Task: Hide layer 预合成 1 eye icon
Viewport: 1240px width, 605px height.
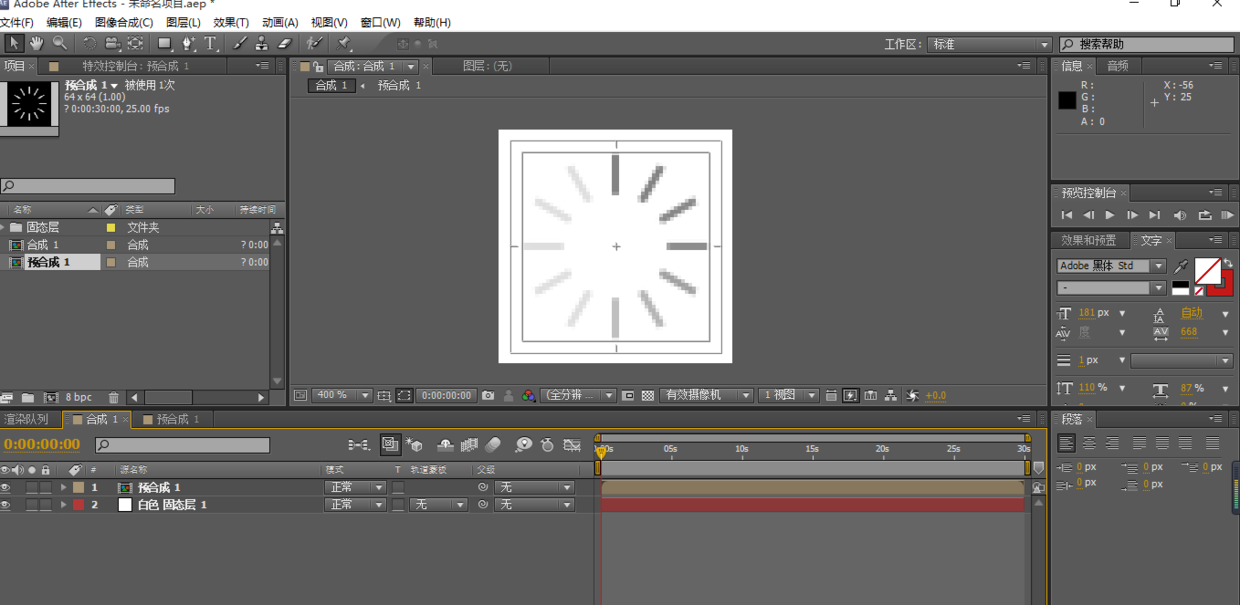Action: 6,488
